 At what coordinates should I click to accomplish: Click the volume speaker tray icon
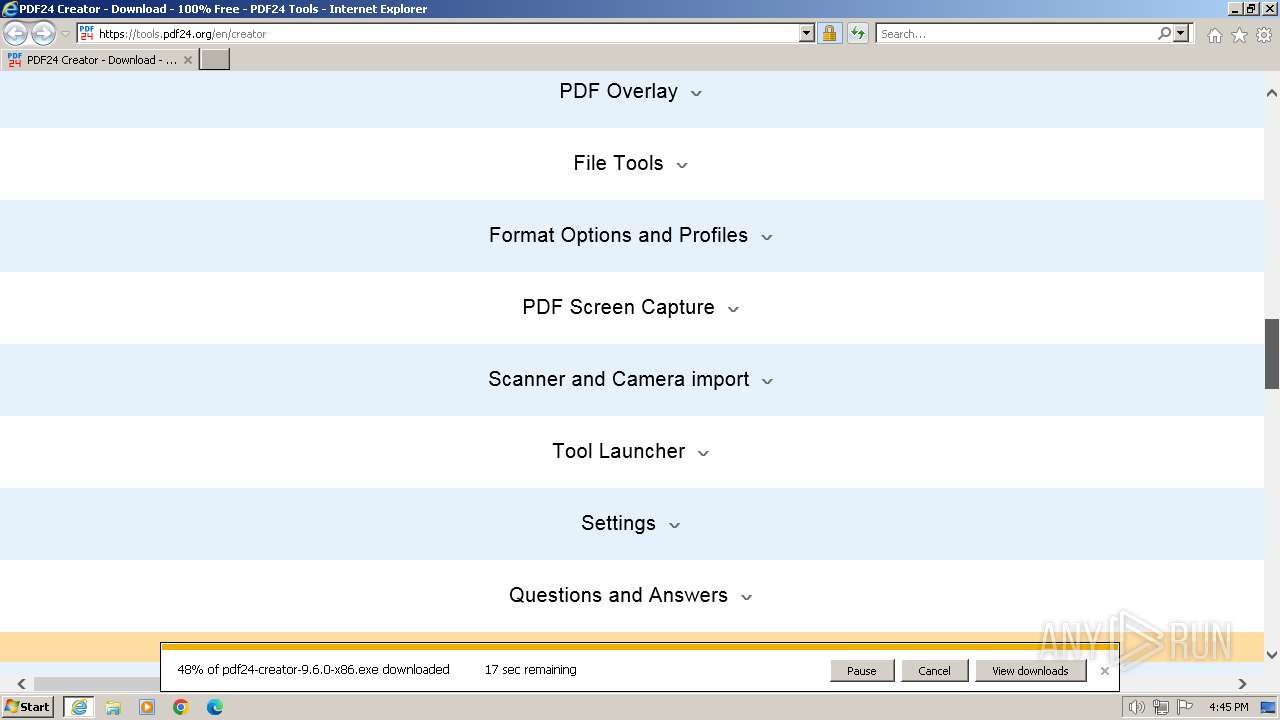pos(1136,707)
